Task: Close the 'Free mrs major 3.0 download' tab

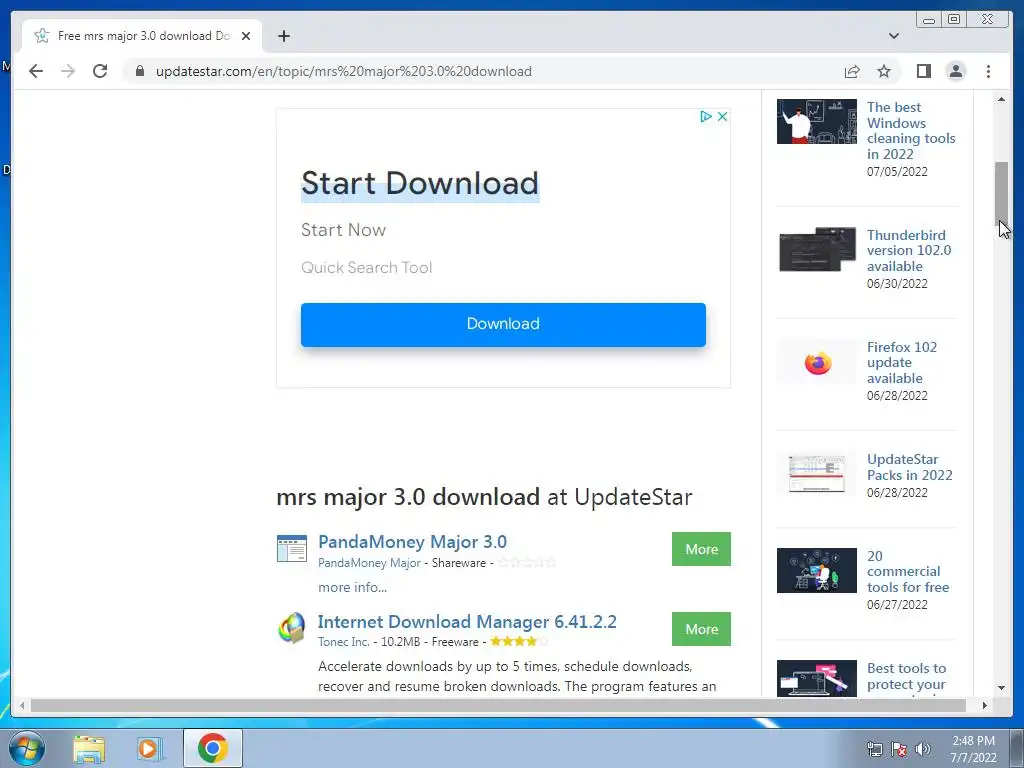Action: (246, 36)
